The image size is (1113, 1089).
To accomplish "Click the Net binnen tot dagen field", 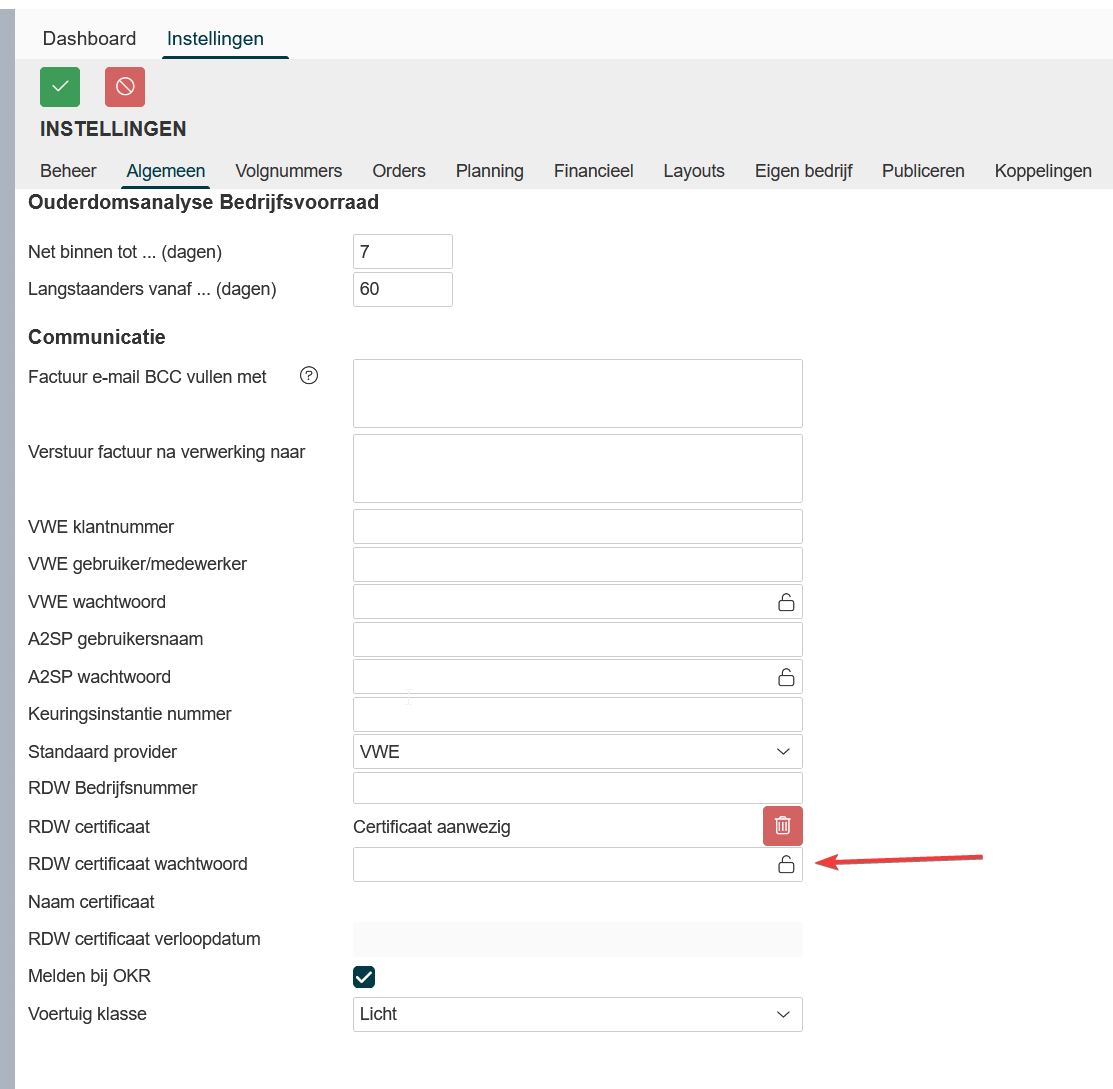I will point(402,252).
